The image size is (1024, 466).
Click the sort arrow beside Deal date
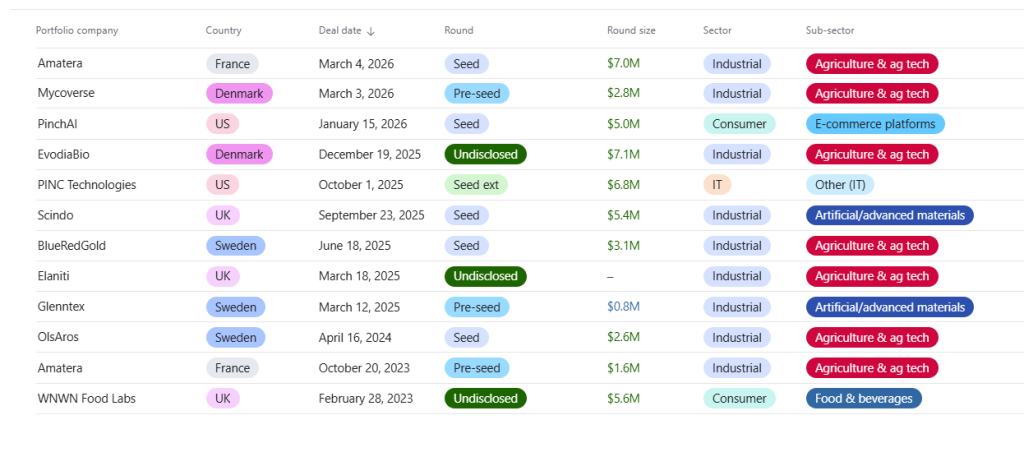coord(371,31)
